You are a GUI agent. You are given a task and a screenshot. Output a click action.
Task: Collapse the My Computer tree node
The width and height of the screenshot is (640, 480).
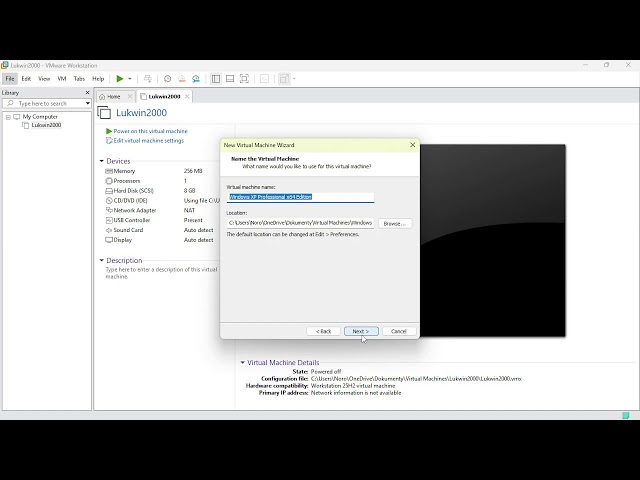point(8,117)
